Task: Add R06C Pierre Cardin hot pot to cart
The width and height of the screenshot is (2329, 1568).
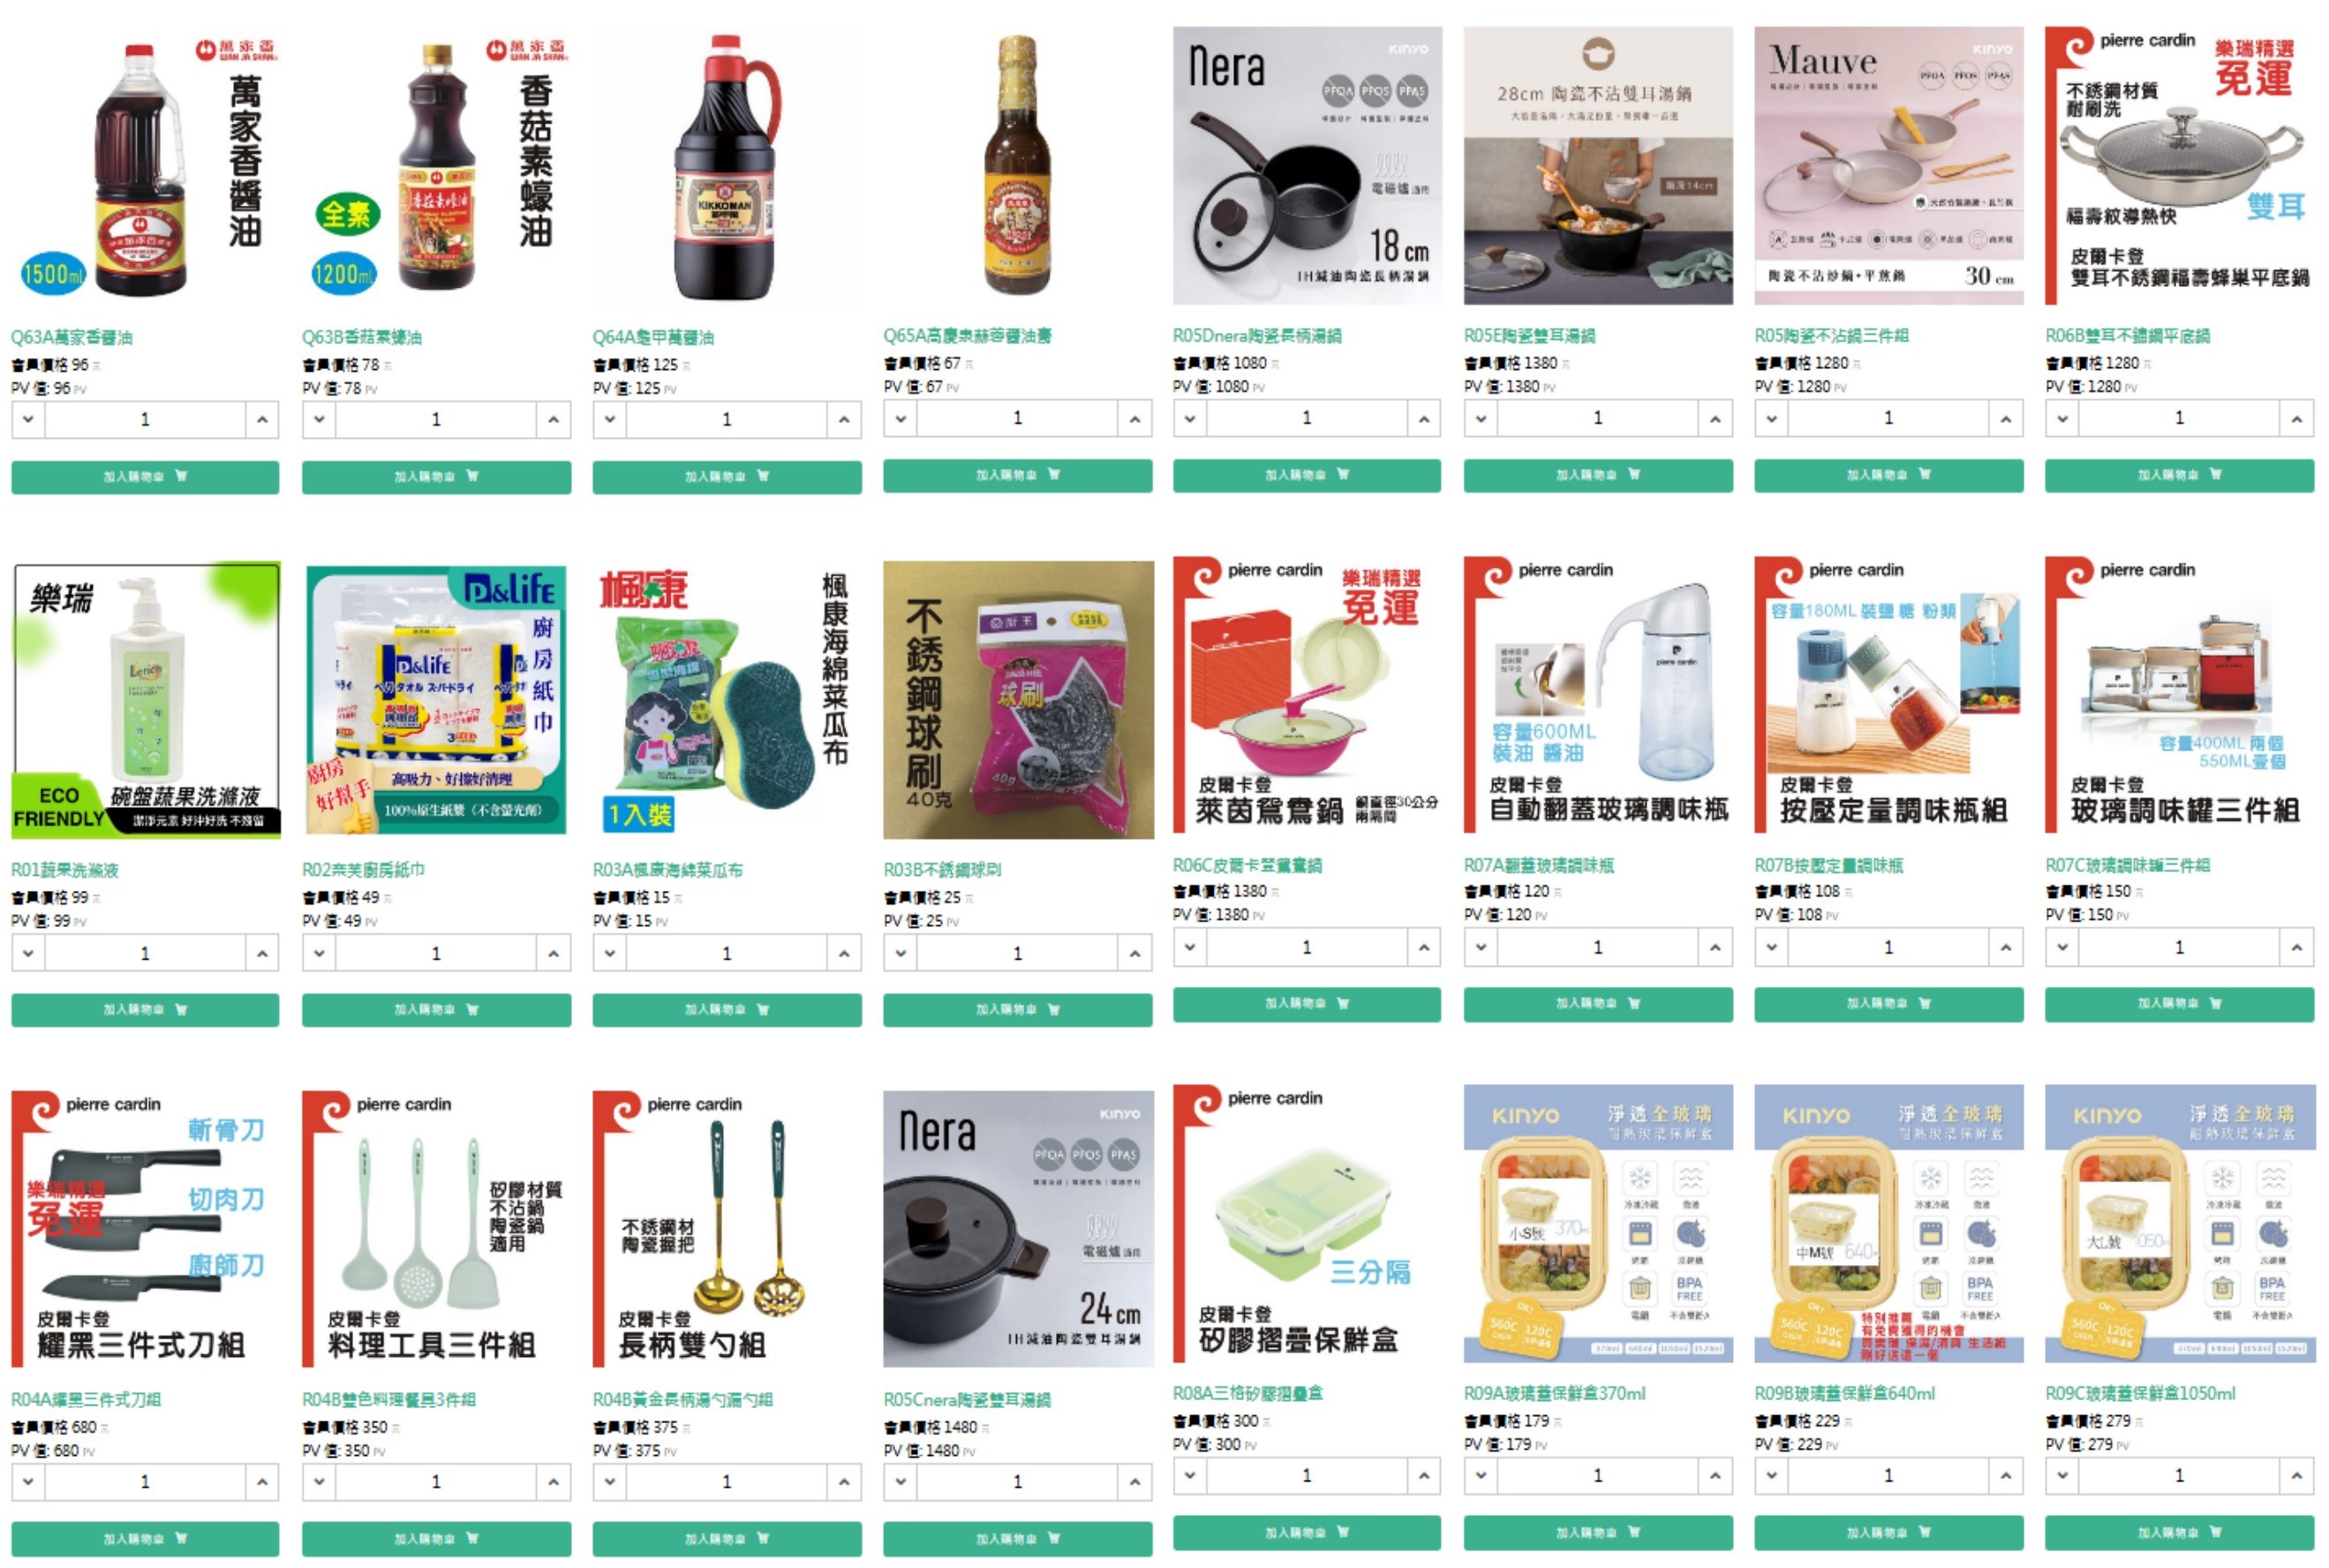Action: (x=1306, y=1004)
